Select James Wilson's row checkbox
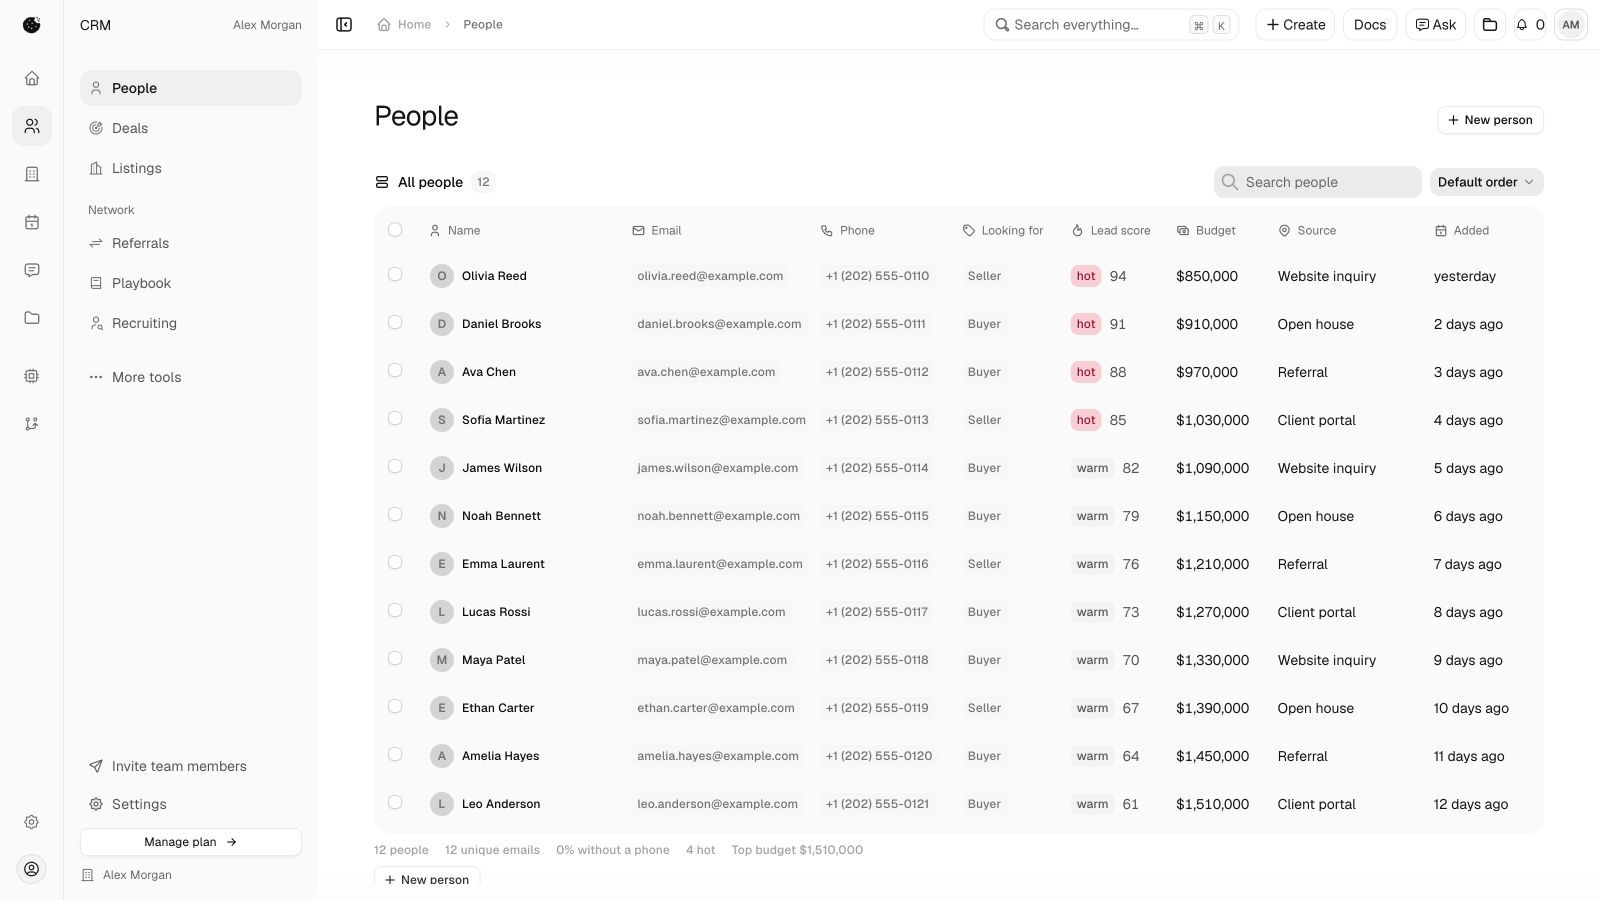The height and width of the screenshot is (900, 1600). pos(395,466)
